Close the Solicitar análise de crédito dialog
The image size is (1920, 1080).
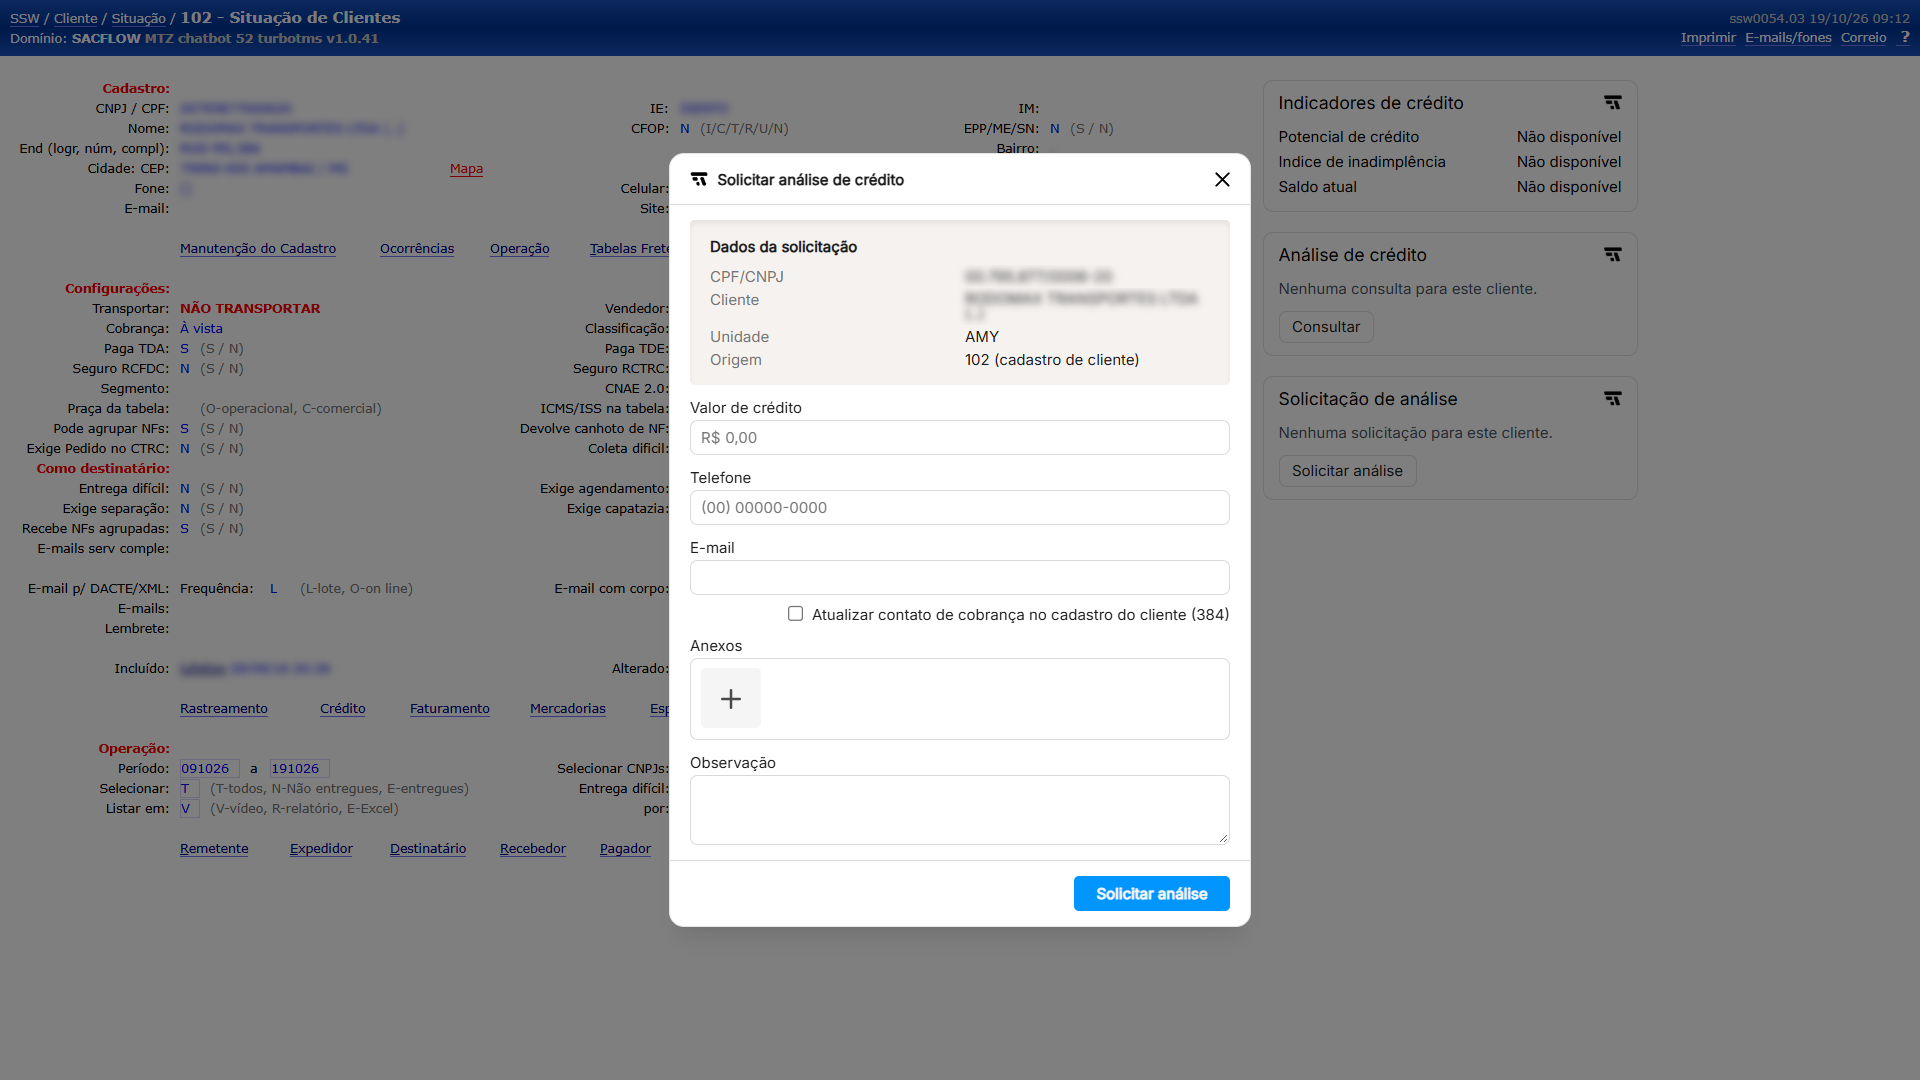click(1222, 179)
